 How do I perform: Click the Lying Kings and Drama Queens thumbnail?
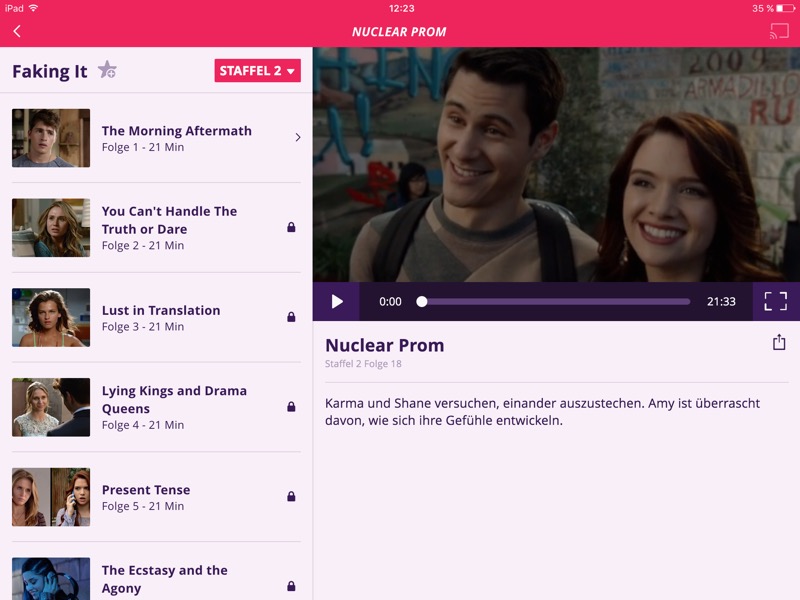click(51, 408)
